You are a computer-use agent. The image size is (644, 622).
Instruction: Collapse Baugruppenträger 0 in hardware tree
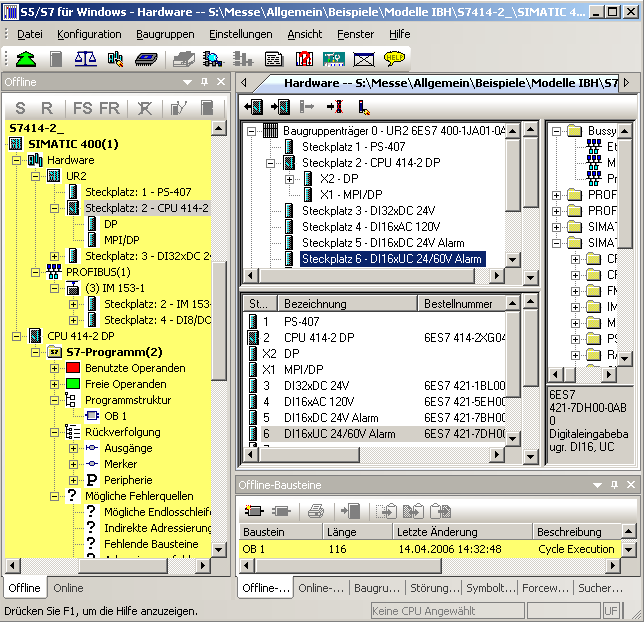(251, 131)
